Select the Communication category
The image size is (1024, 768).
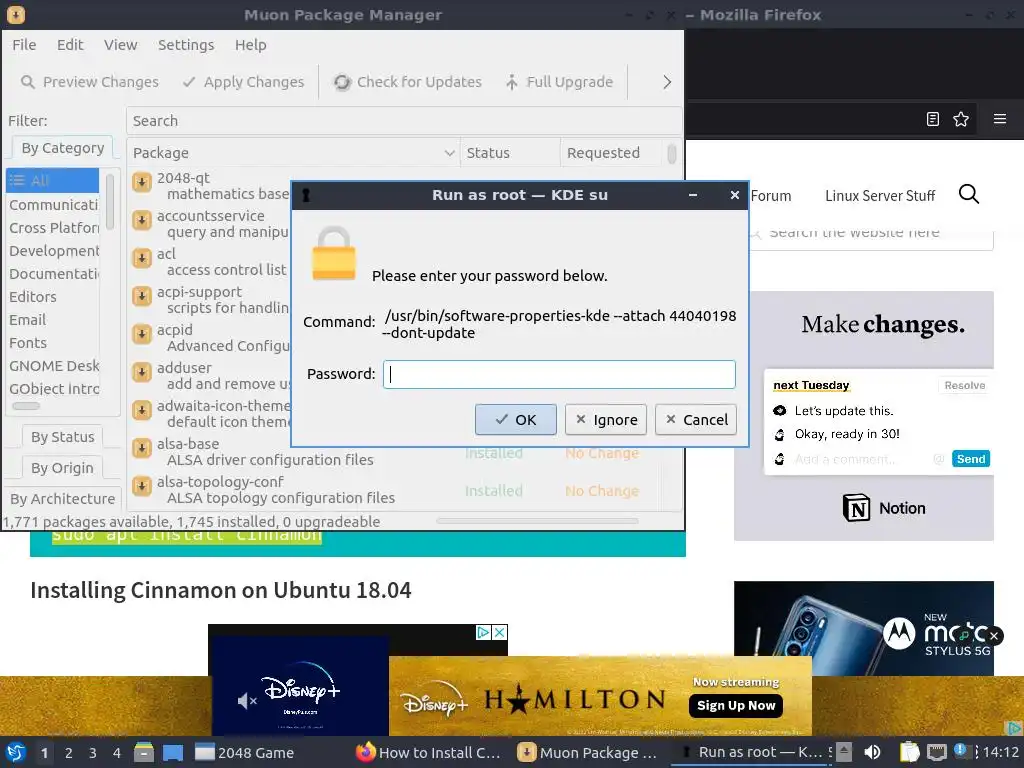click(53, 205)
